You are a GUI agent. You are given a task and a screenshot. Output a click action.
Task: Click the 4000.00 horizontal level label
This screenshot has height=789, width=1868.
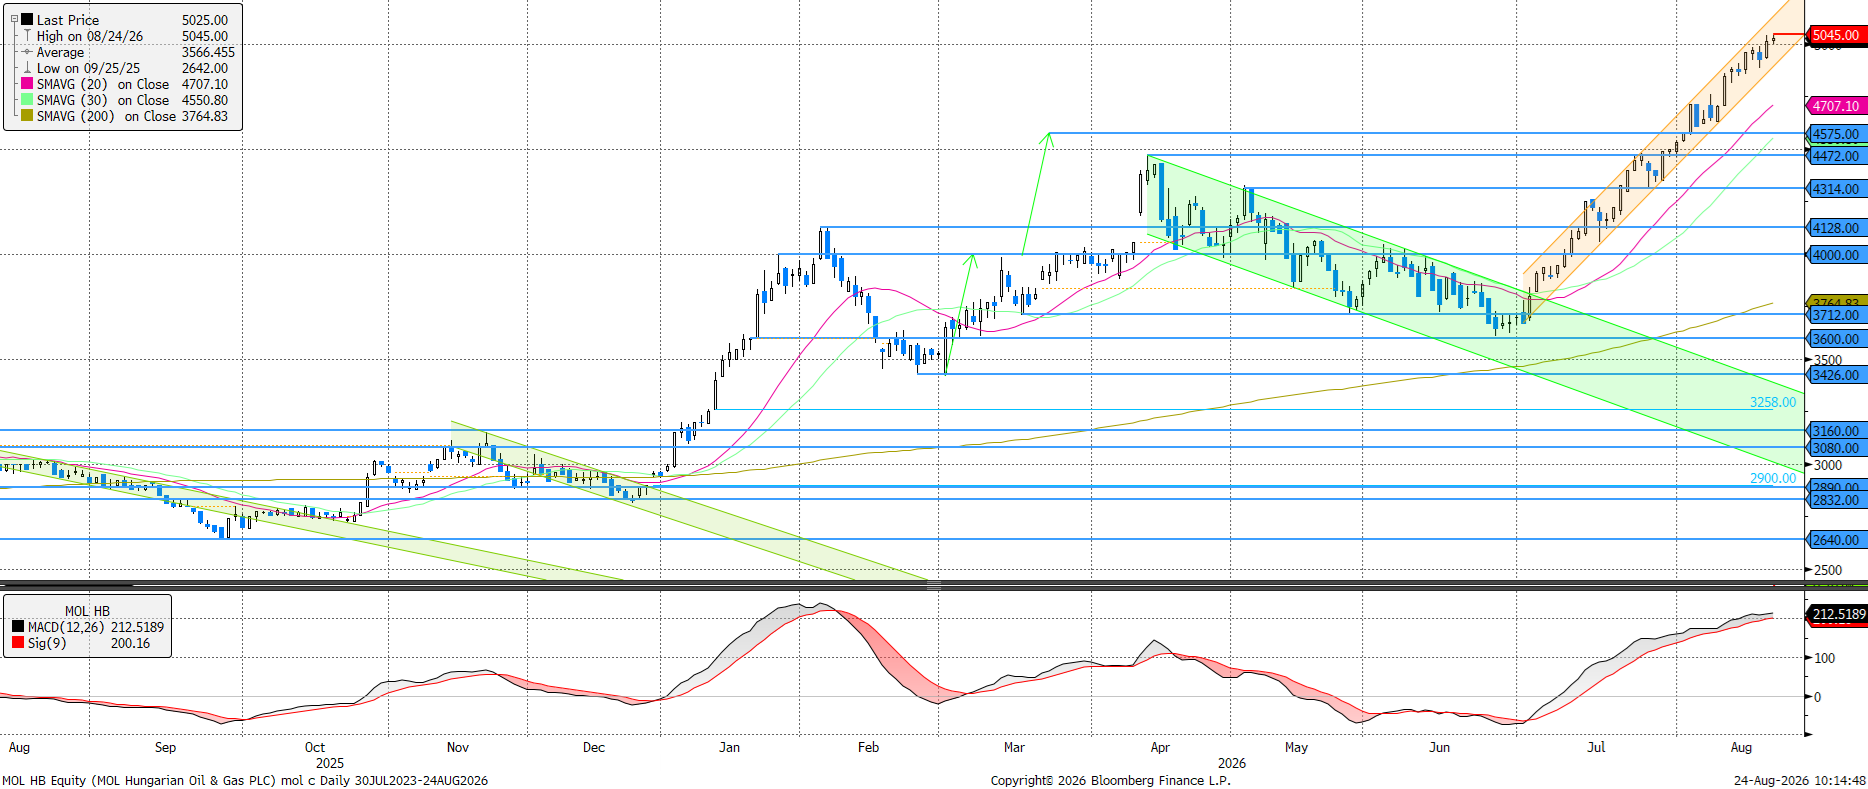pyautogui.click(x=1836, y=255)
